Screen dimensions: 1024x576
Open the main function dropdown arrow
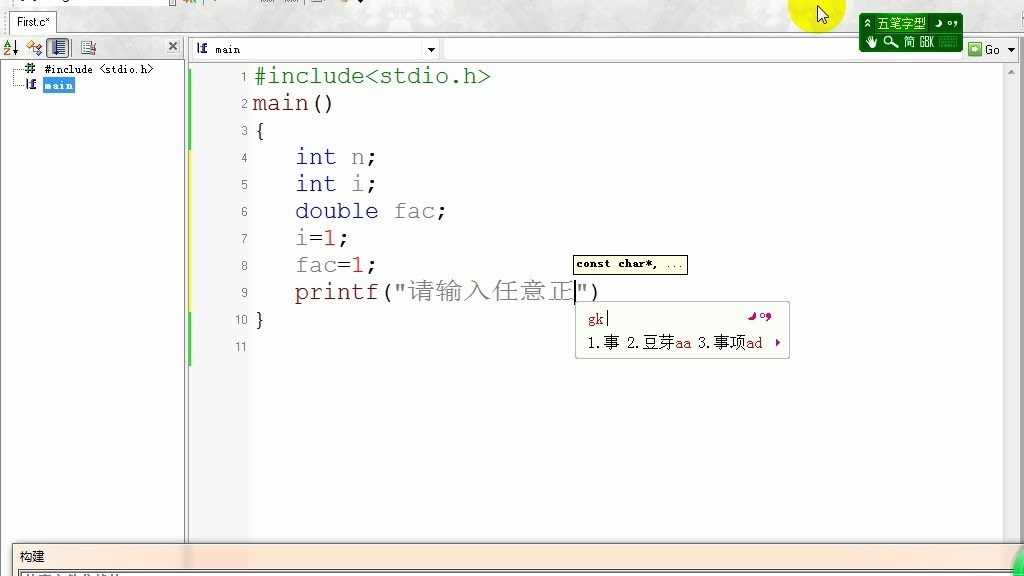431,50
